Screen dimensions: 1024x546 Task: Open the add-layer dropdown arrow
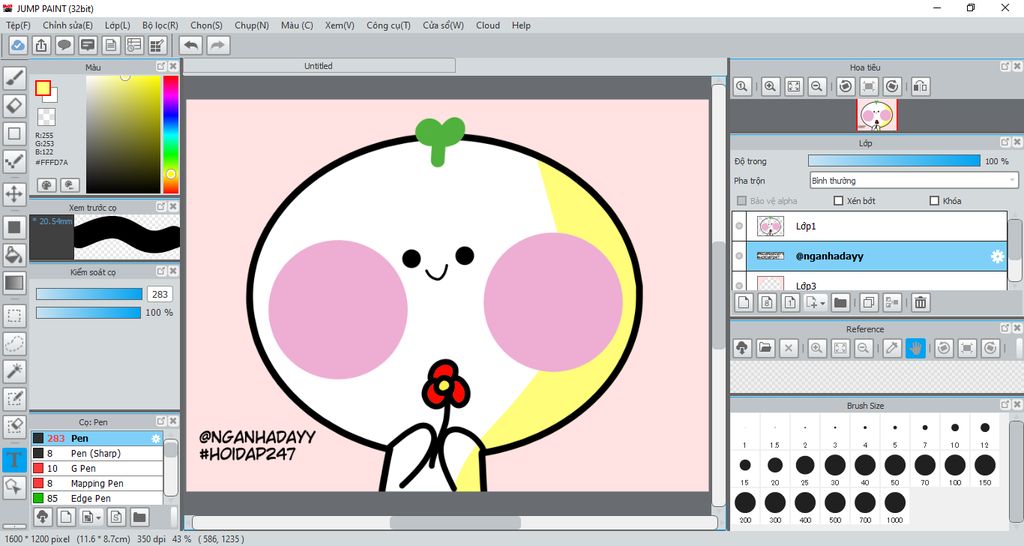coord(822,303)
